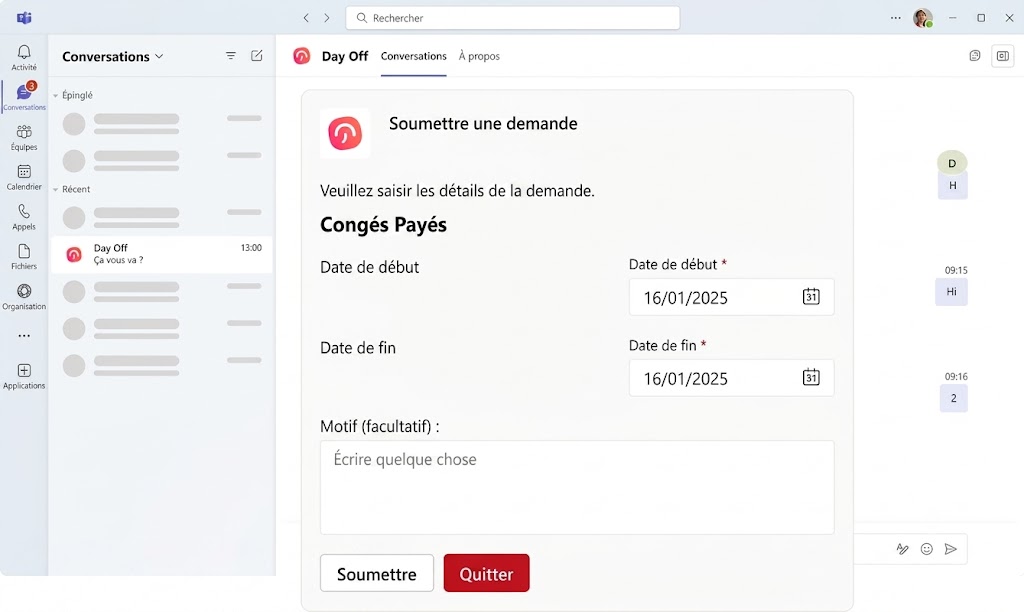Viewport: 1024px width, 612px height.
Task: Click the "D" avatar in the chat
Action: [952, 163]
